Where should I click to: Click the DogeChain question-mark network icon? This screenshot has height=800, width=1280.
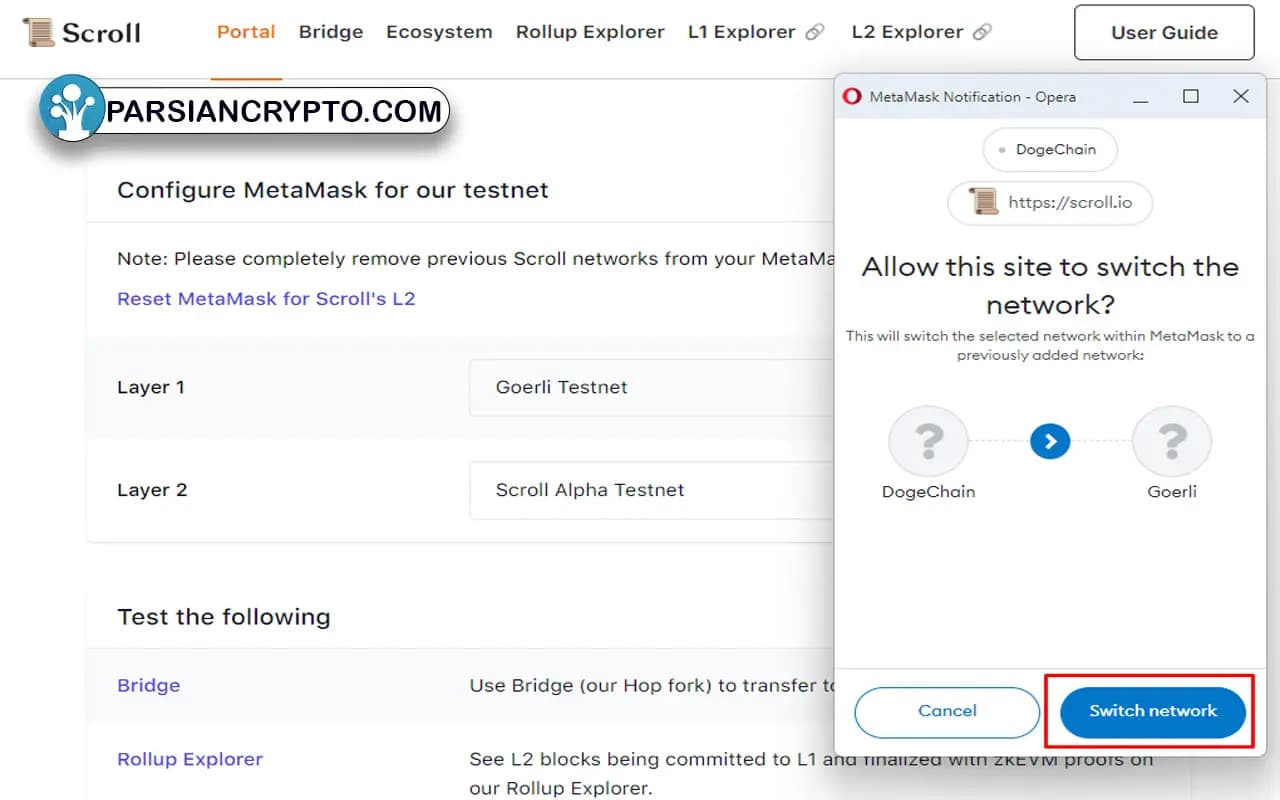pos(928,440)
